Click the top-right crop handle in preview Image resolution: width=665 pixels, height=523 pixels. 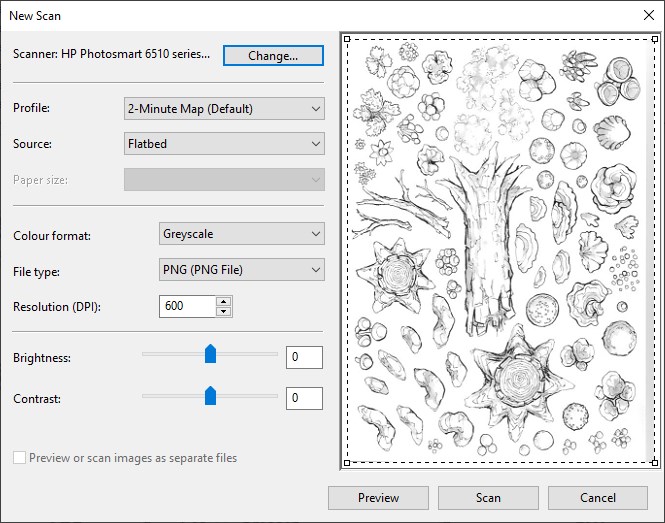[655, 40]
